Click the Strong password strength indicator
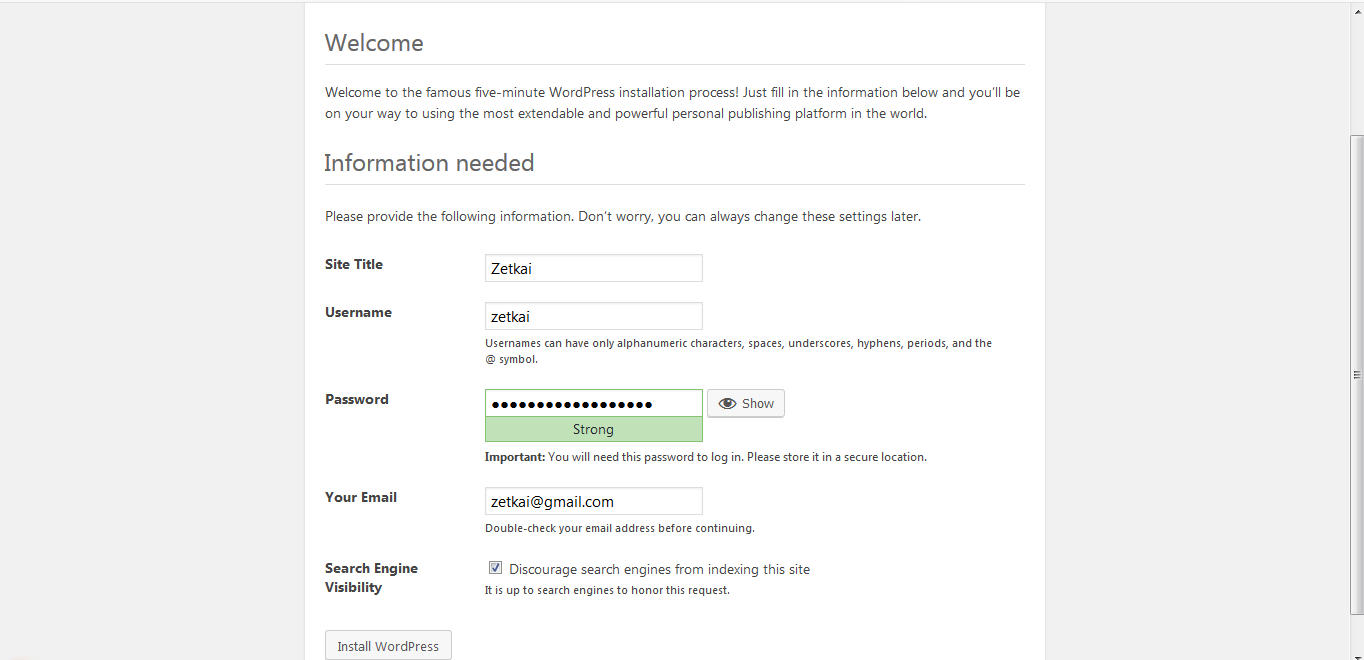 (x=594, y=429)
